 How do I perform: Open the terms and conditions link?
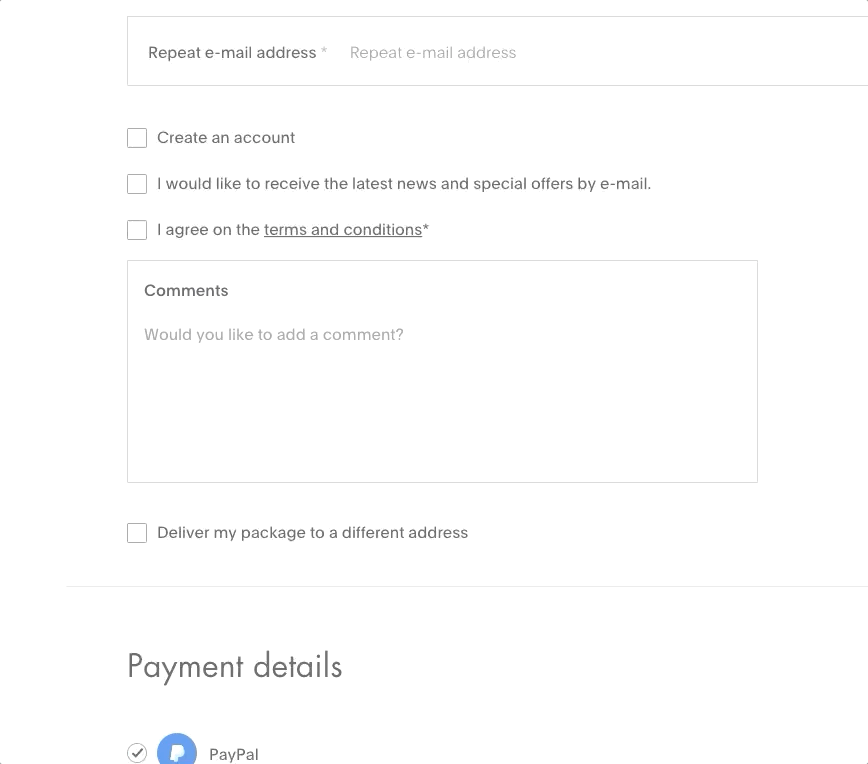pos(343,230)
